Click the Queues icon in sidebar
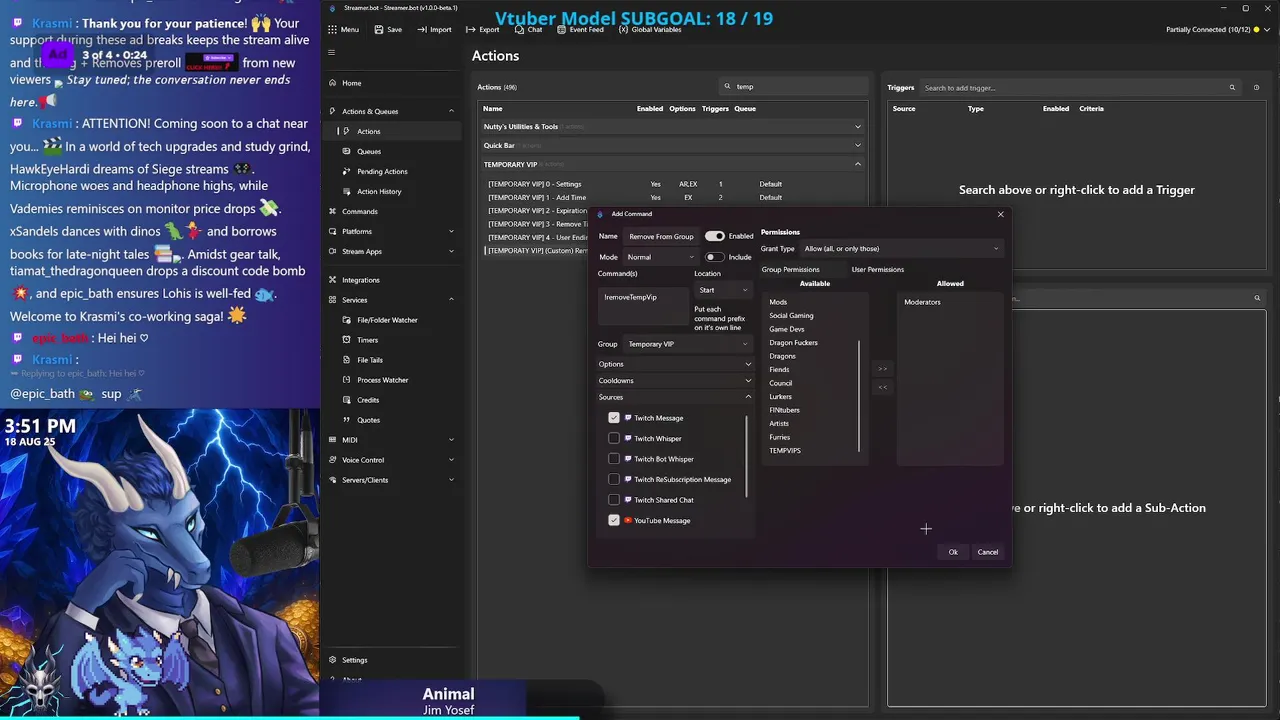This screenshot has width=1280, height=720. click(x=347, y=151)
